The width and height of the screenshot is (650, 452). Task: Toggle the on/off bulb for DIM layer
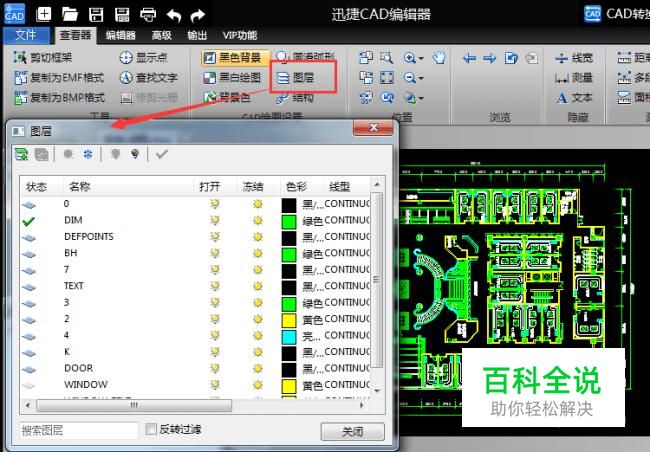tap(213, 220)
